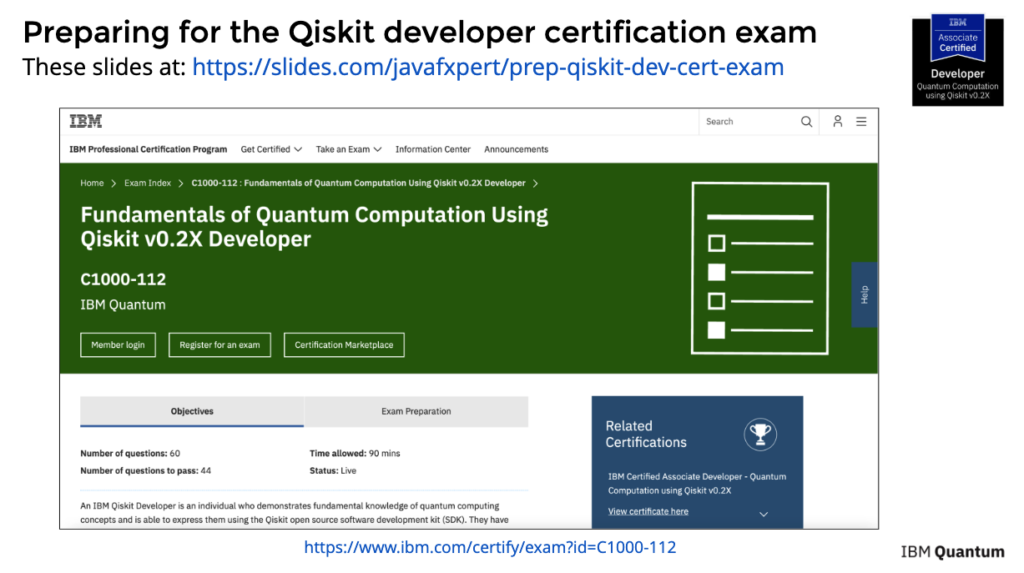Click the chevron after the C1000-112 breadcrumb
This screenshot has height=573, width=1024.
pyautogui.click(x=536, y=183)
